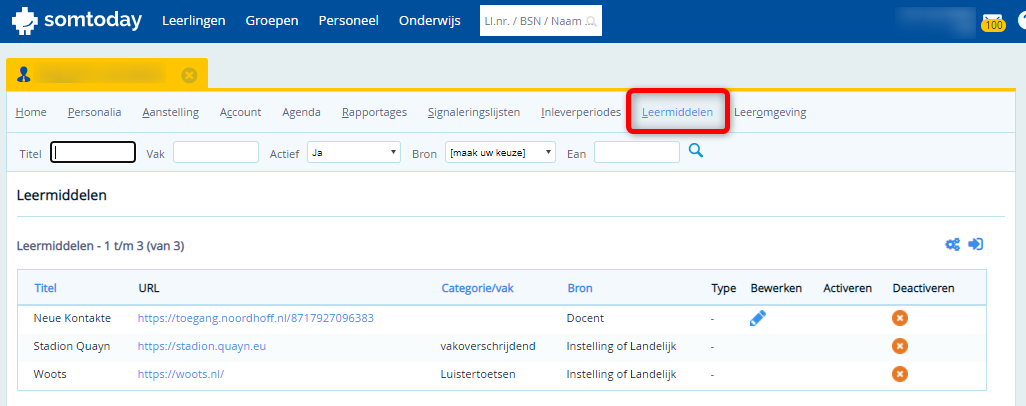The height and width of the screenshot is (406, 1026).
Task: Deactivate the Woots learning resource
Action: pyautogui.click(x=900, y=374)
